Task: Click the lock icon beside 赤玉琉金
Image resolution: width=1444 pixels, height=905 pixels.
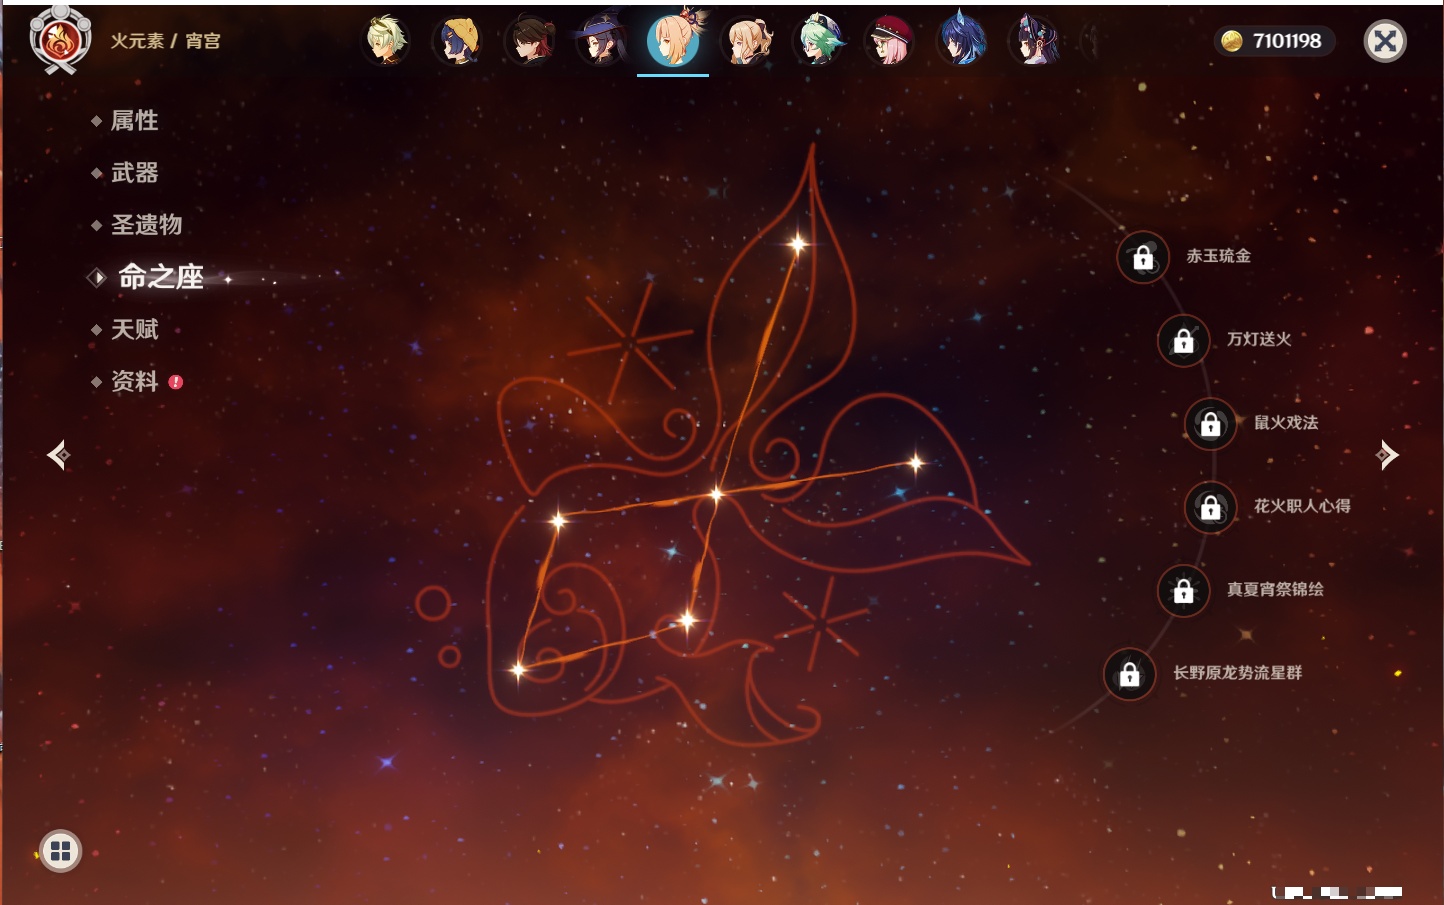Action: point(1143,258)
